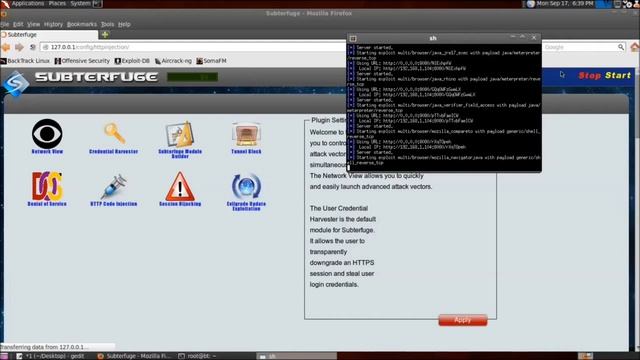This screenshot has width=640, height=360.
Task: Open the Places system menu
Action: pos(57,4)
